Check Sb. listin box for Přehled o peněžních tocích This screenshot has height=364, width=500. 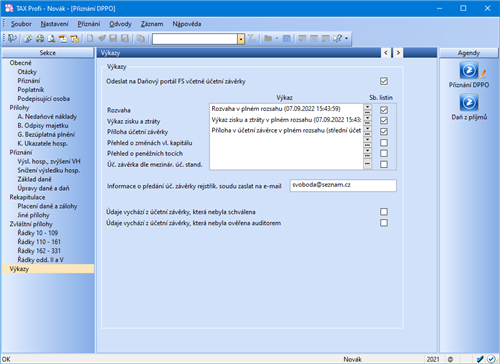click(x=384, y=153)
